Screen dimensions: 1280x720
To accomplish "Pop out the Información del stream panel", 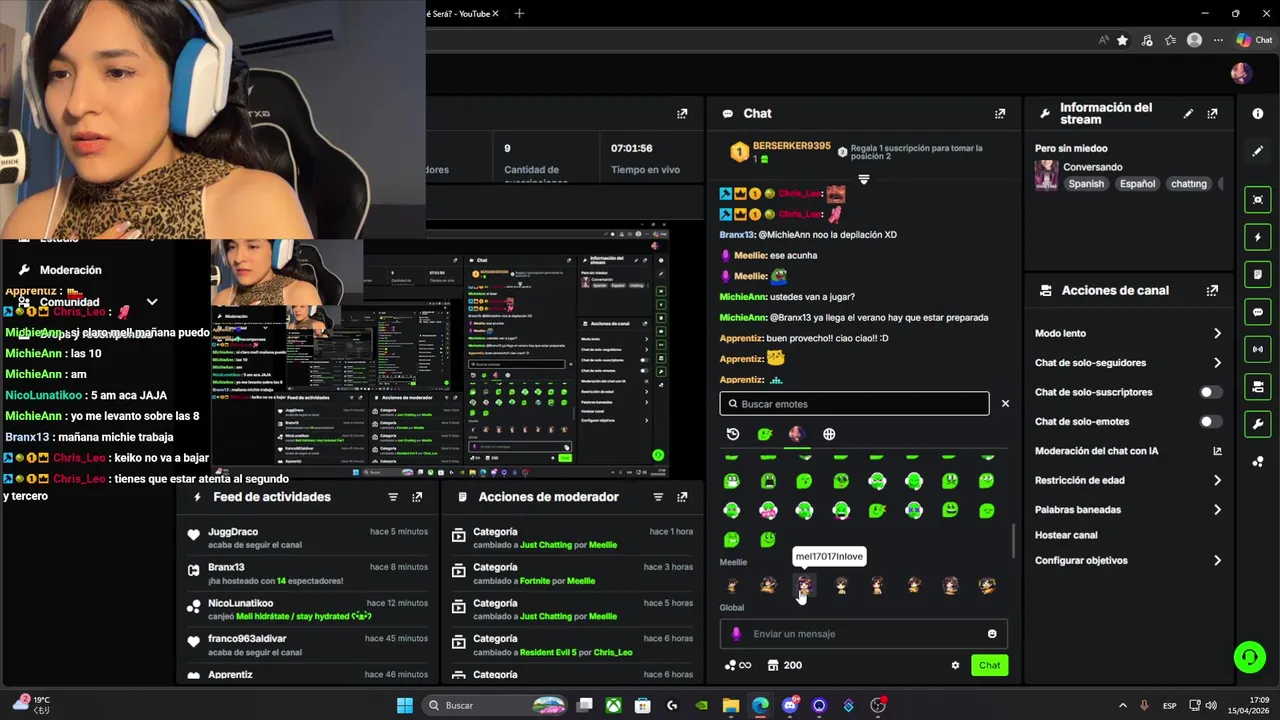I will pyautogui.click(x=1212, y=114).
